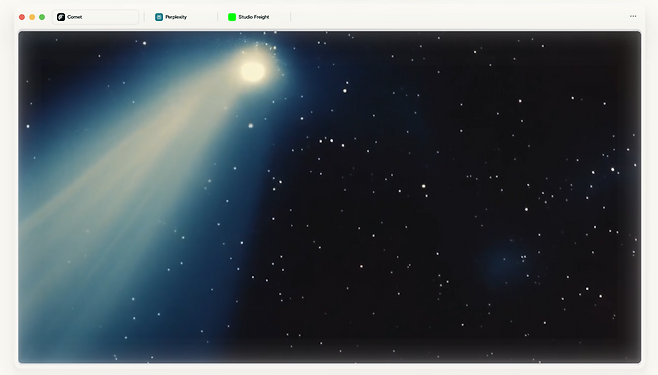Select the Studio Freight tab title text
This screenshot has height=375, width=658.
(254, 17)
